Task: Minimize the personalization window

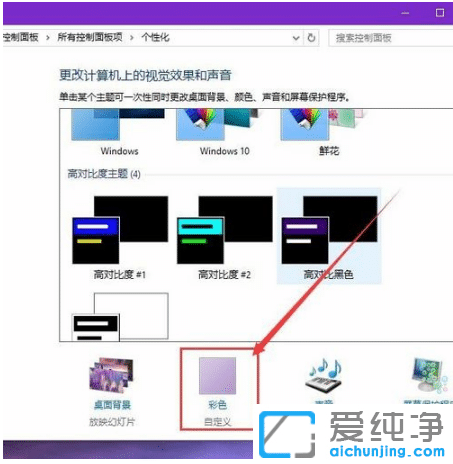Action: (x=405, y=13)
